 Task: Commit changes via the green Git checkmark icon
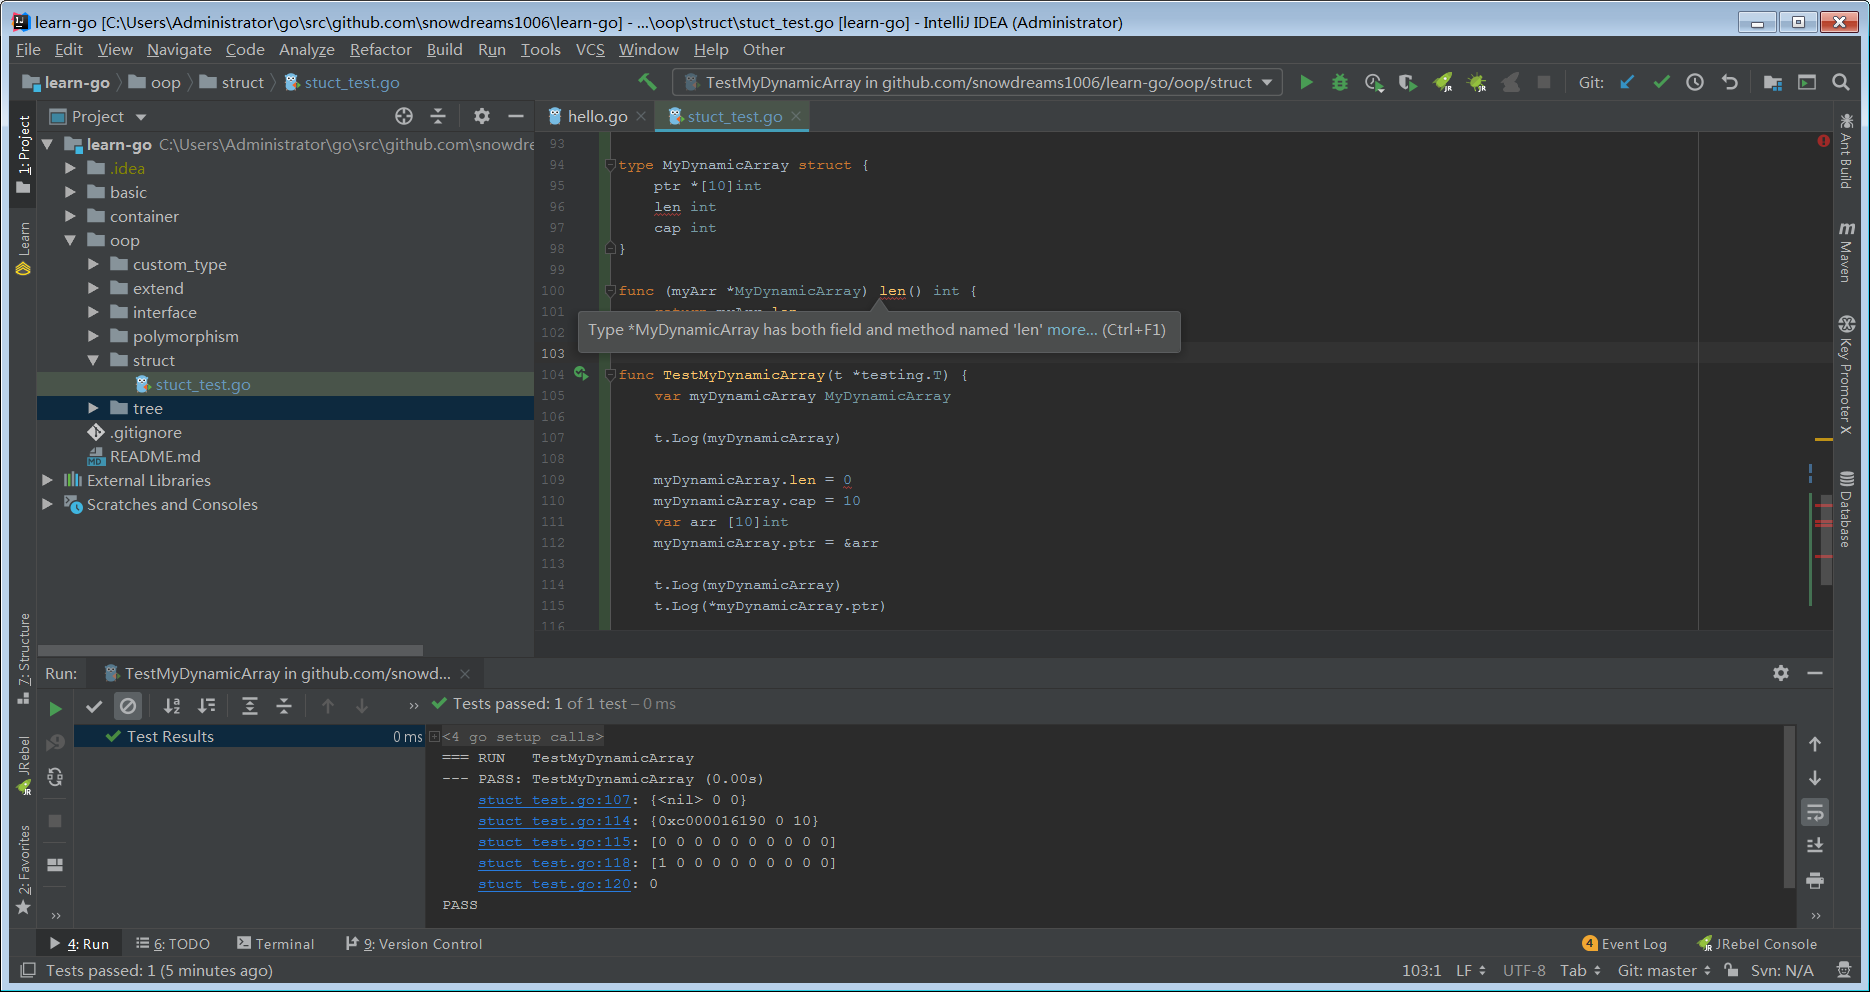pos(1661,82)
